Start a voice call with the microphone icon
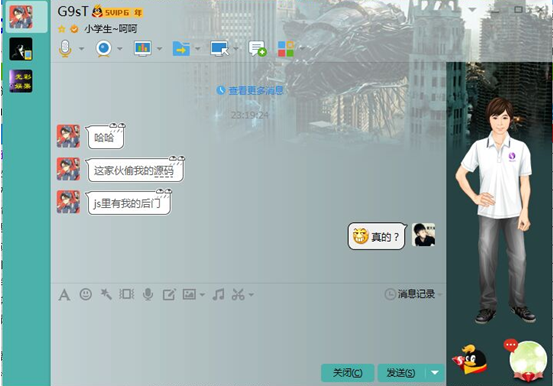The image size is (553, 386). [x=65, y=48]
